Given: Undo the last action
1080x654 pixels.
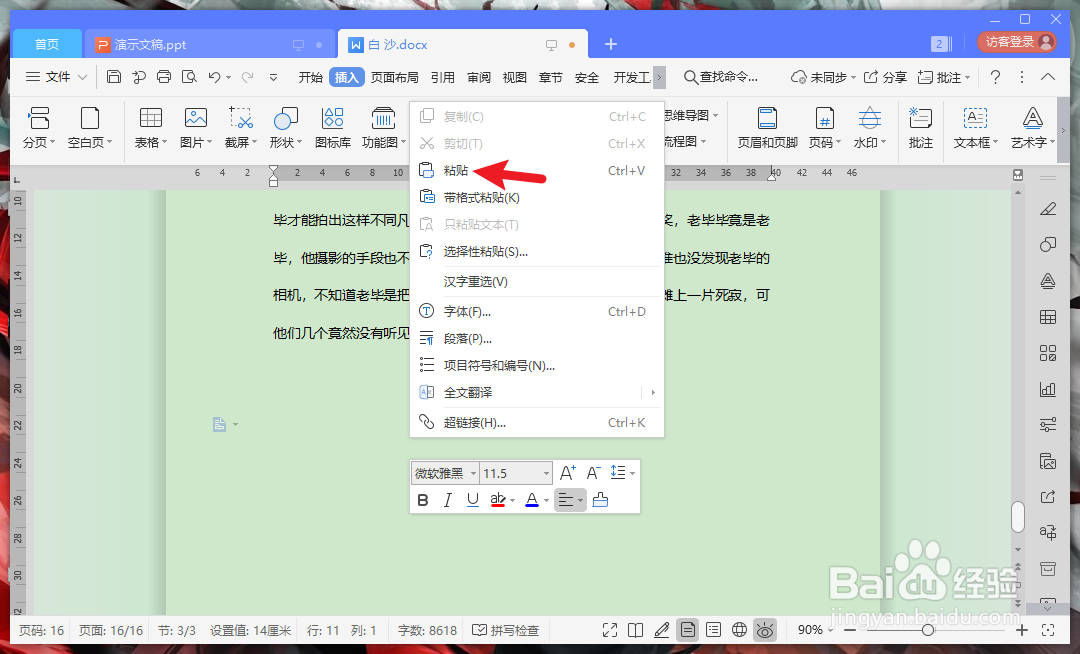Looking at the screenshot, I should [214, 77].
